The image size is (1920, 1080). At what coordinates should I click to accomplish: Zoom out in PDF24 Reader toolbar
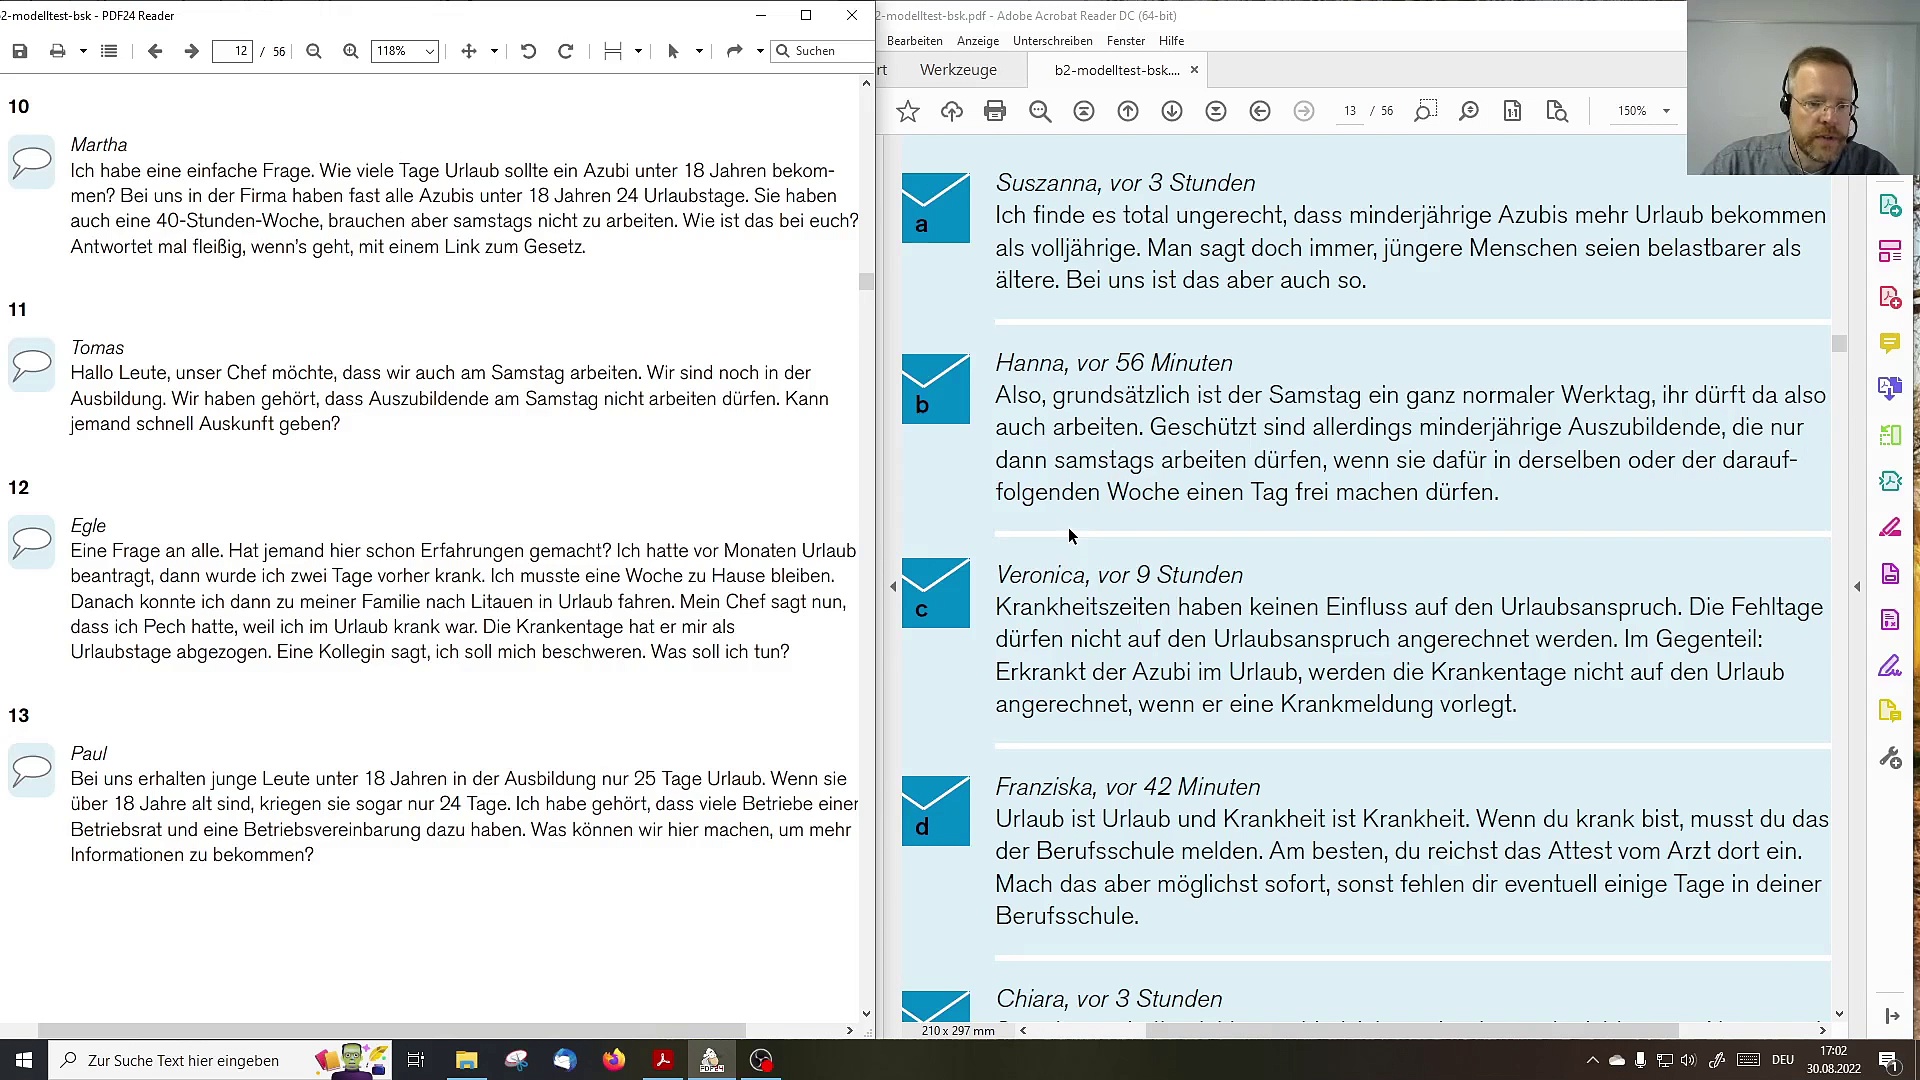pos(314,51)
